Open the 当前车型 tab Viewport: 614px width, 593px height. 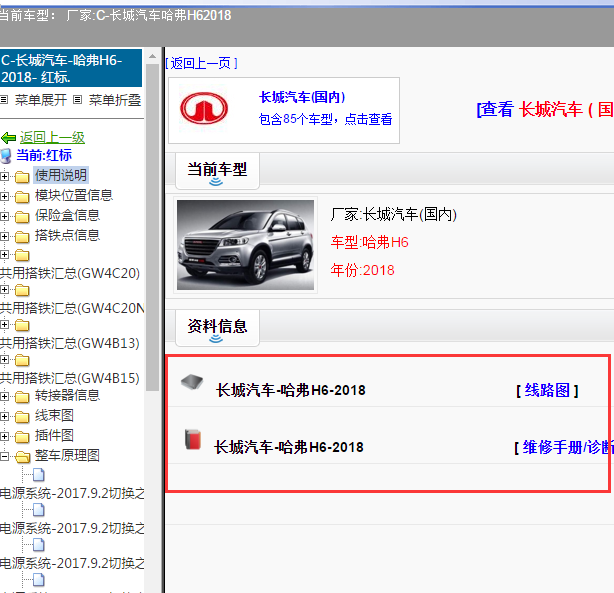pyautogui.click(x=217, y=171)
